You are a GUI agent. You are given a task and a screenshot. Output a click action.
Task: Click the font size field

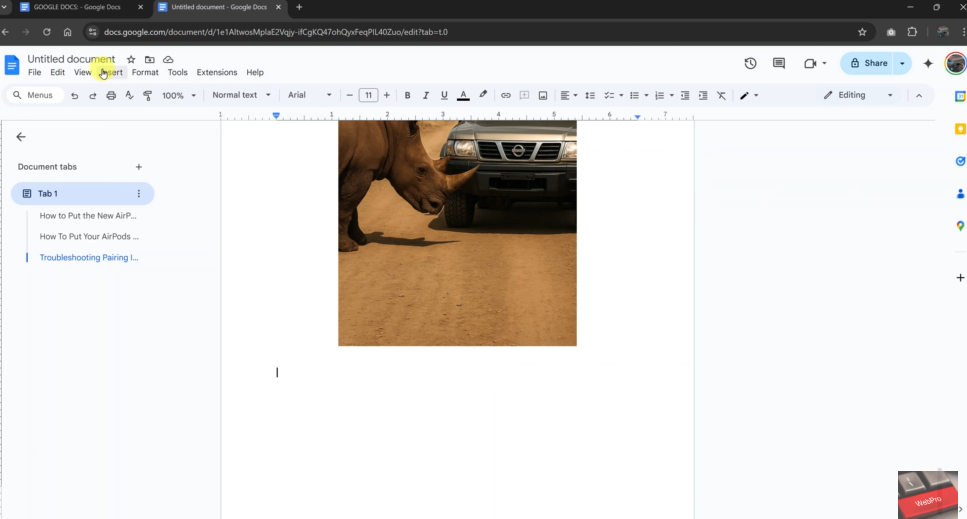[368, 95]
